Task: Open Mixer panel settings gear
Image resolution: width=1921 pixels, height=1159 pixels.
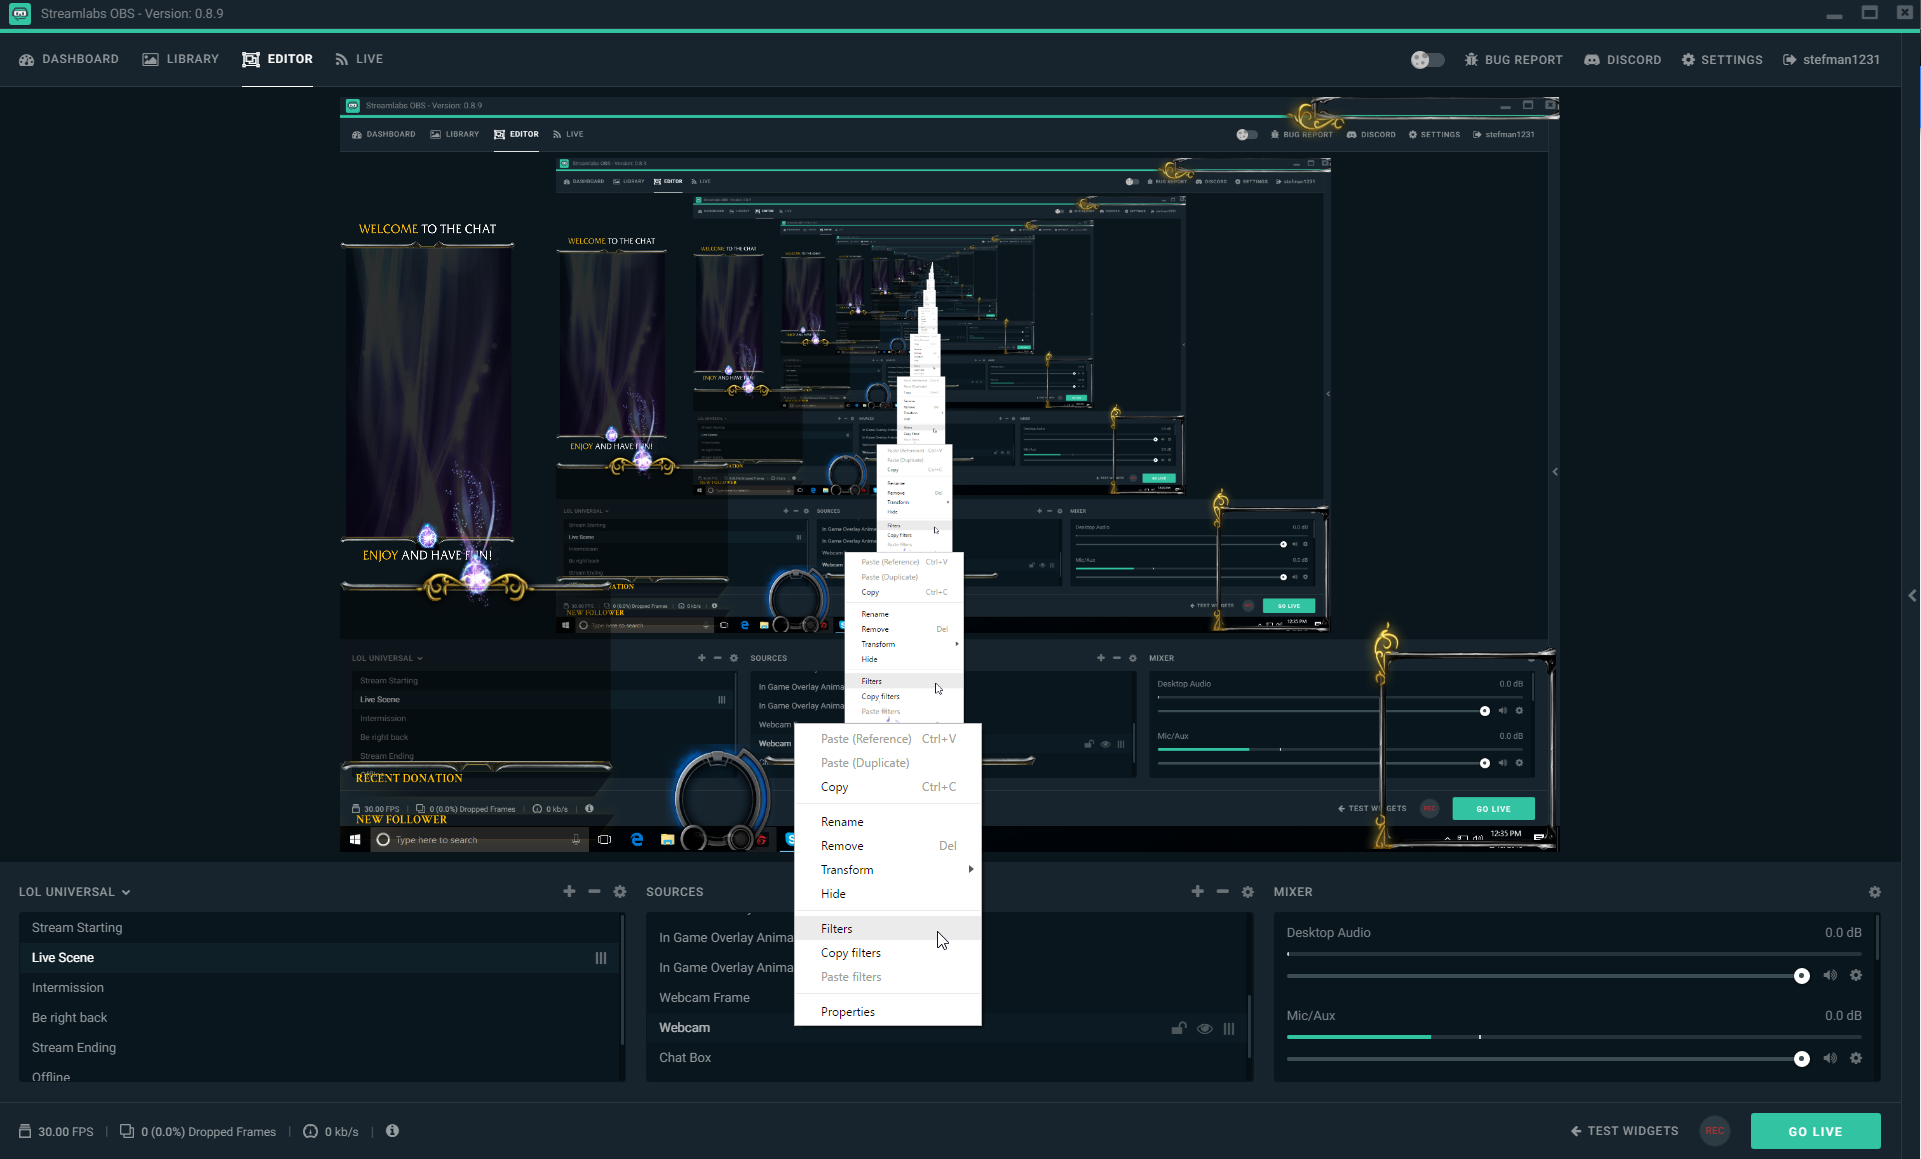Action: tap(1875, 892)
